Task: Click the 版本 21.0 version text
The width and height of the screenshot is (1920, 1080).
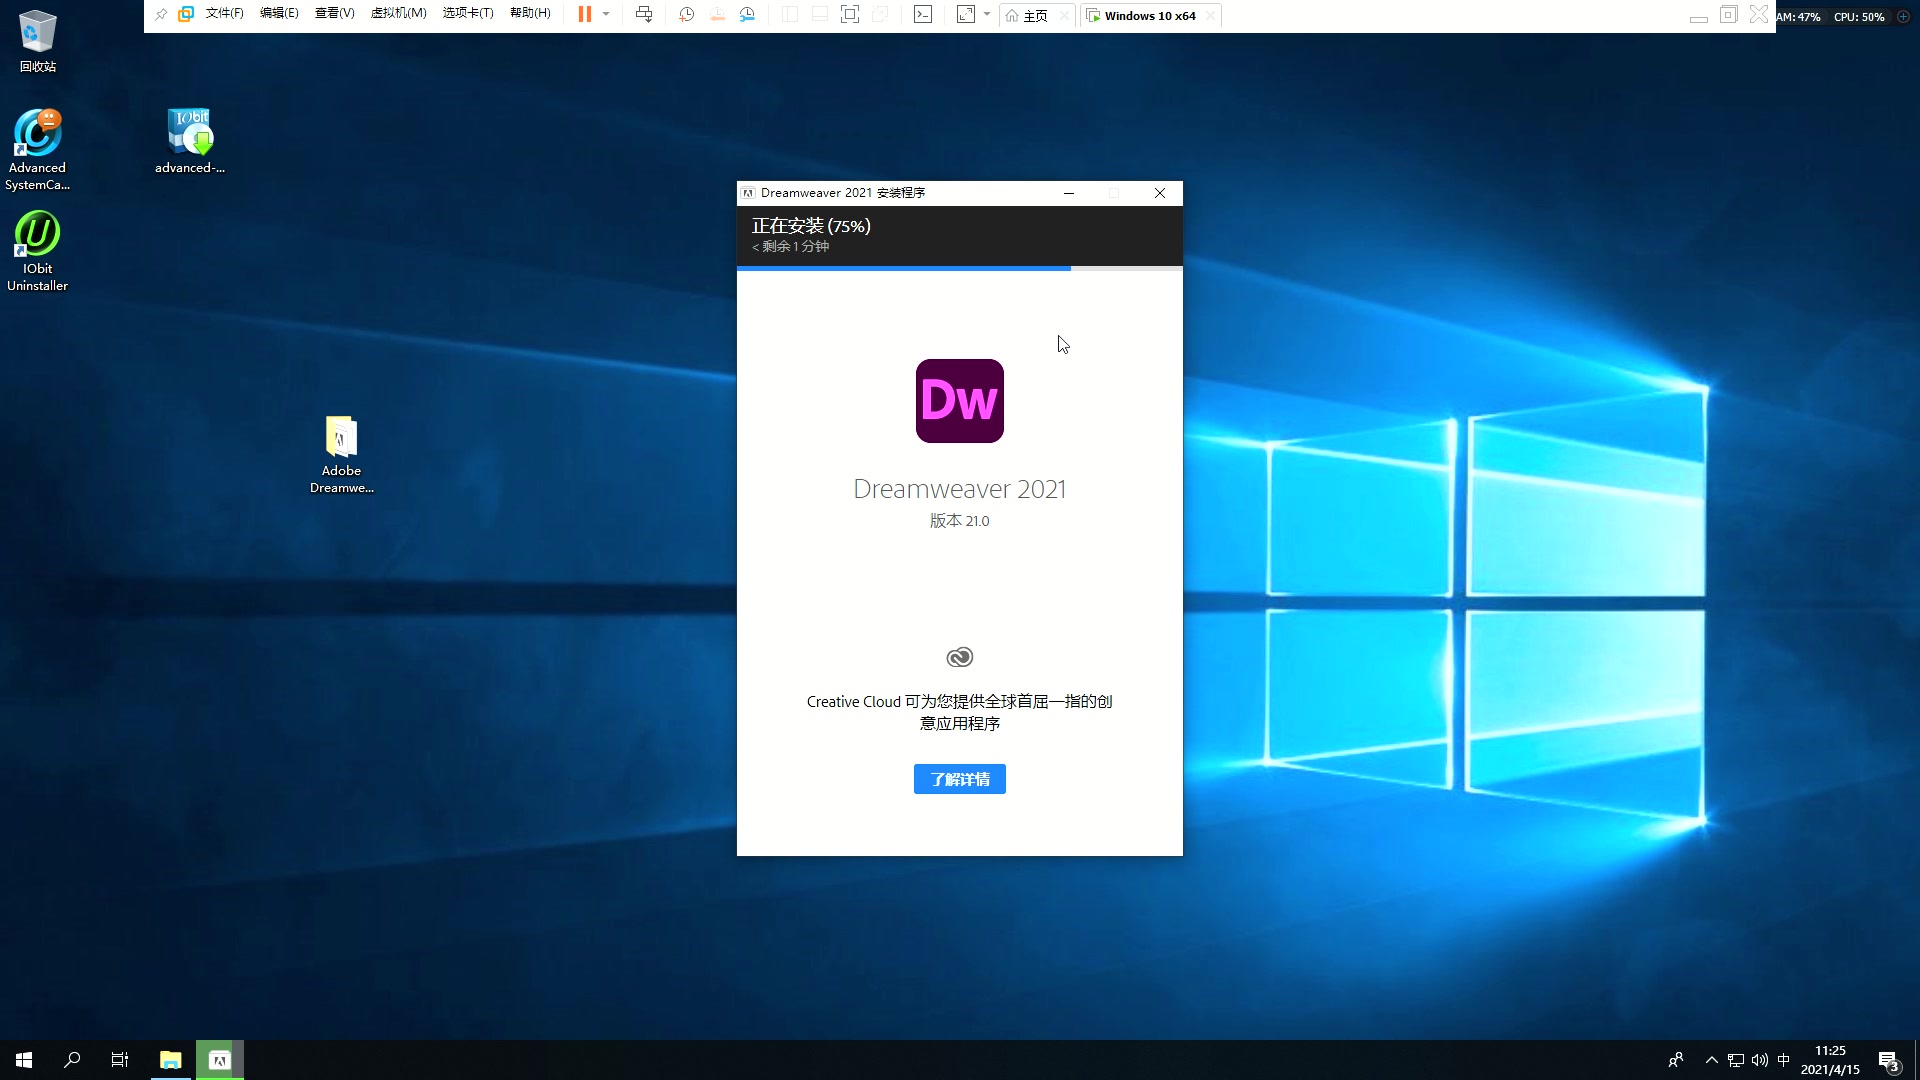Action: 959,521
